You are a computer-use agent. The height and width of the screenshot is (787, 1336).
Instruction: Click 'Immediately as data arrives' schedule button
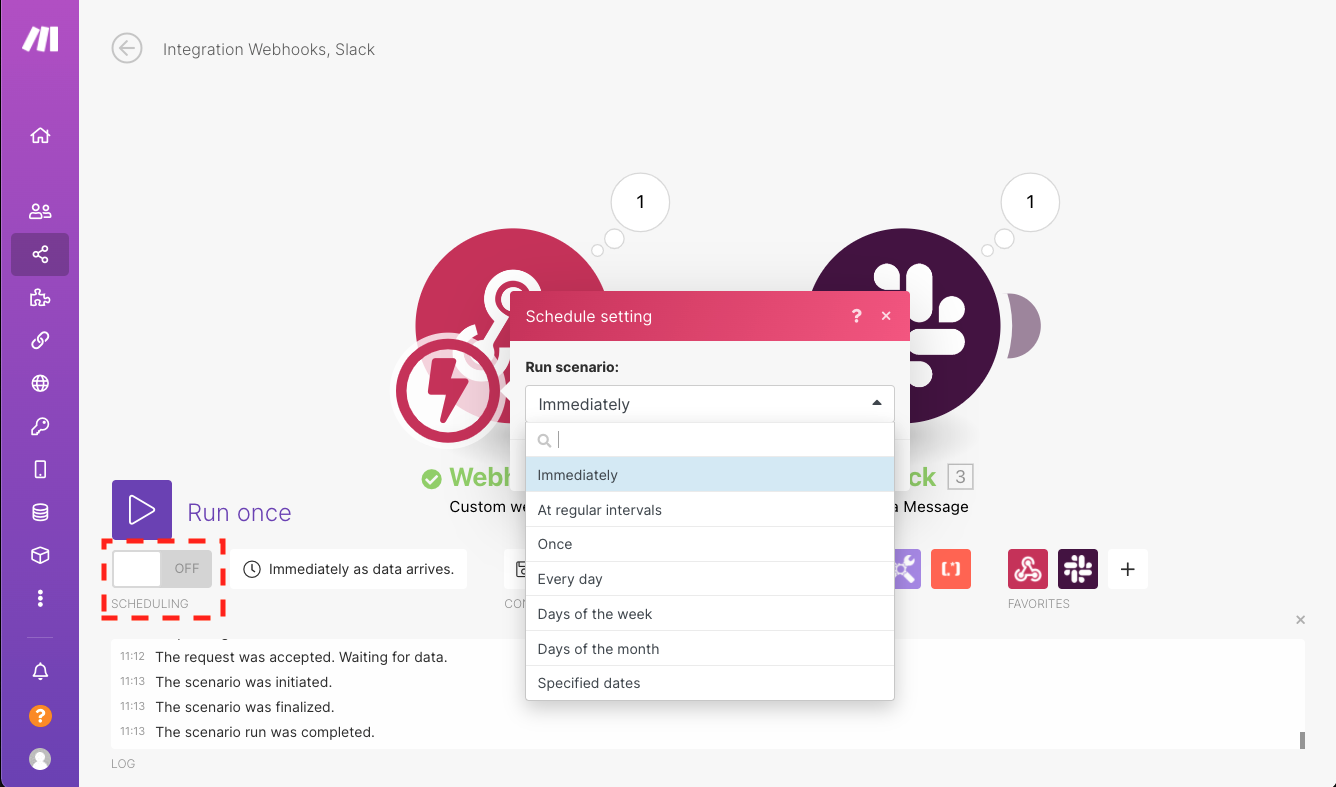click(350, 569)
